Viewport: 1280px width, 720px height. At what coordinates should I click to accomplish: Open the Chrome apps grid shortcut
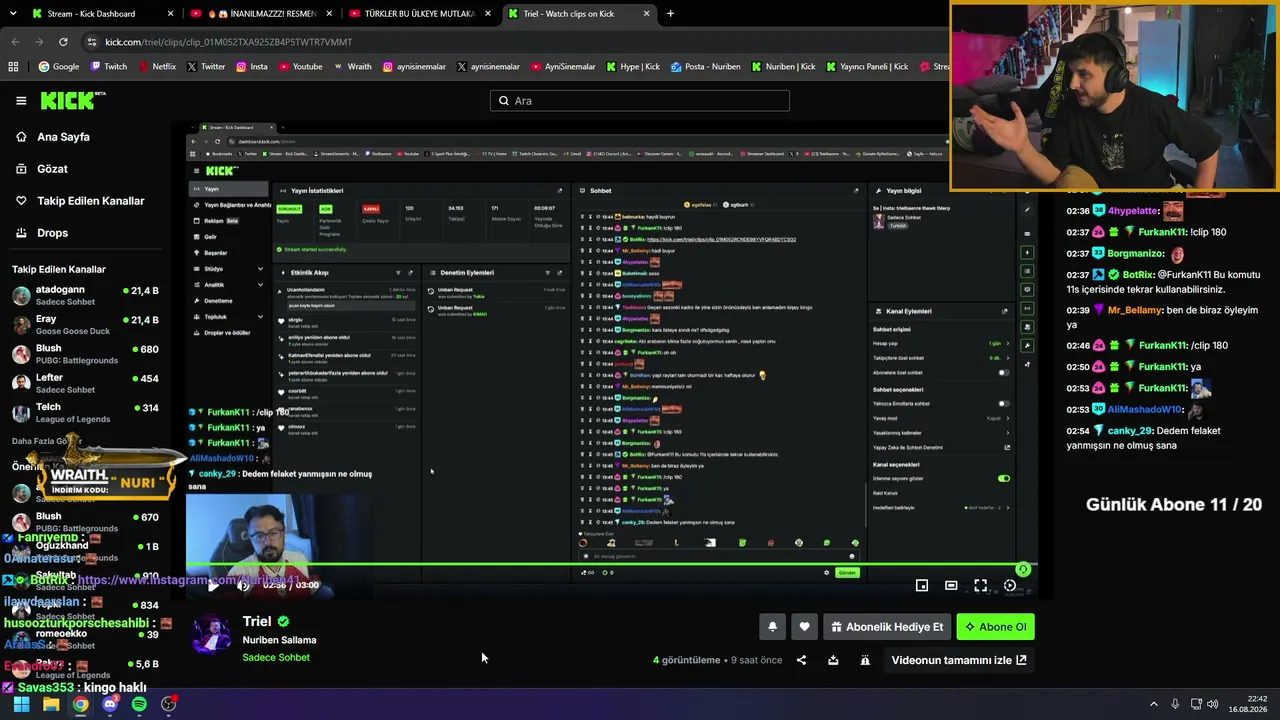pyautogui.click(x=13, y=67)
